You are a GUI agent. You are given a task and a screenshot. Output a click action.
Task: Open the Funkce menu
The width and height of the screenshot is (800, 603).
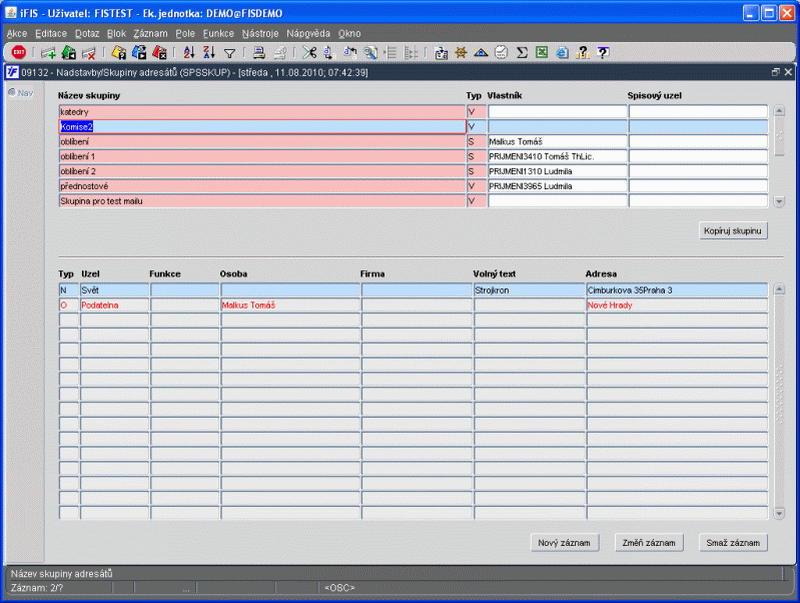click(x=218, y=33)
